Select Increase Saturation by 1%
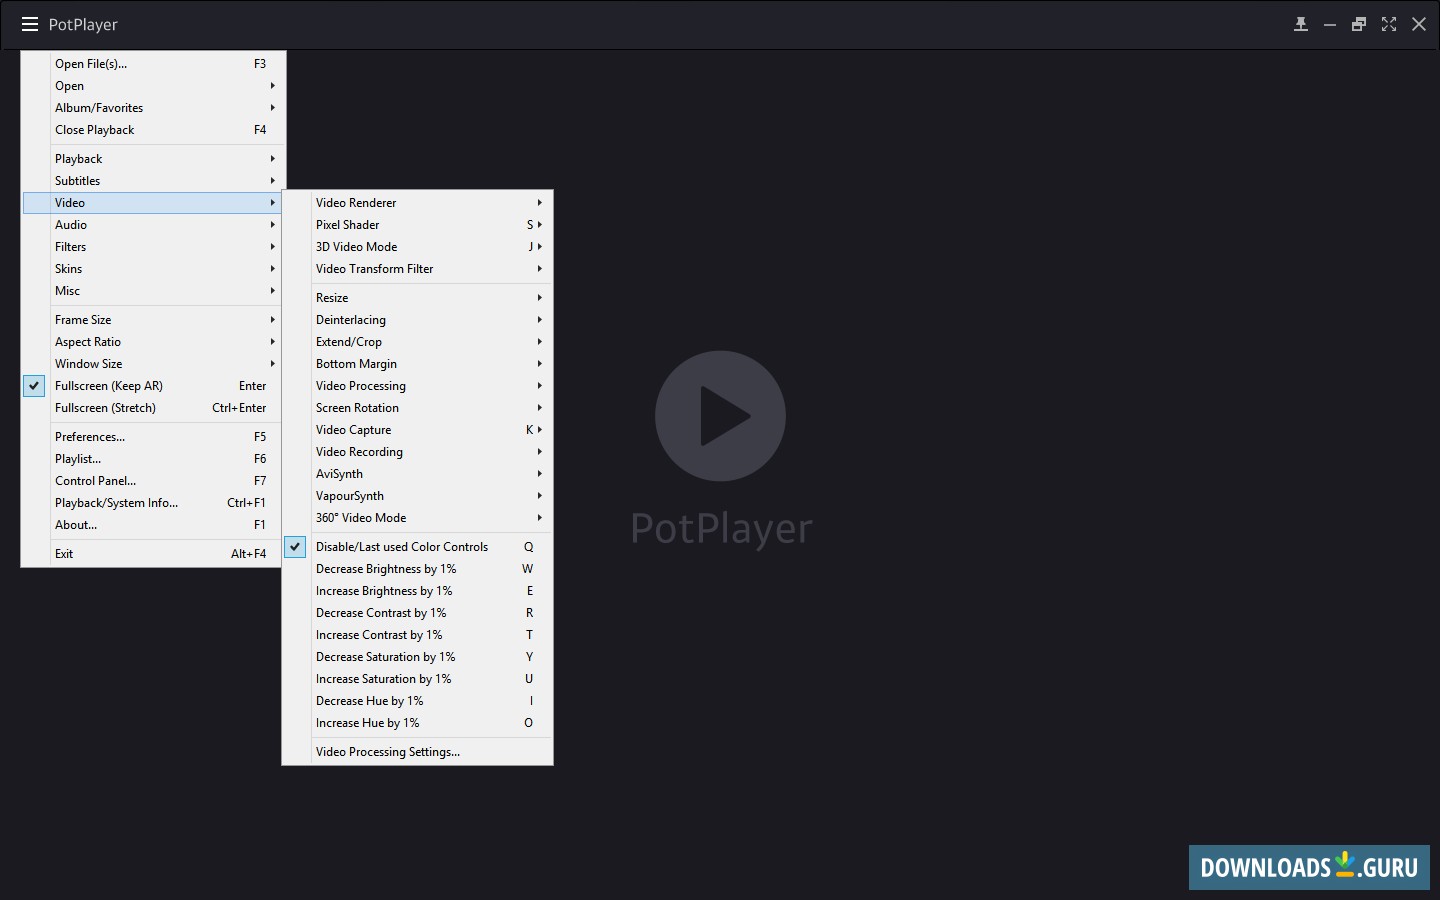The width and height of the screenshot is (1440, 900). click(x=418, y=679)
